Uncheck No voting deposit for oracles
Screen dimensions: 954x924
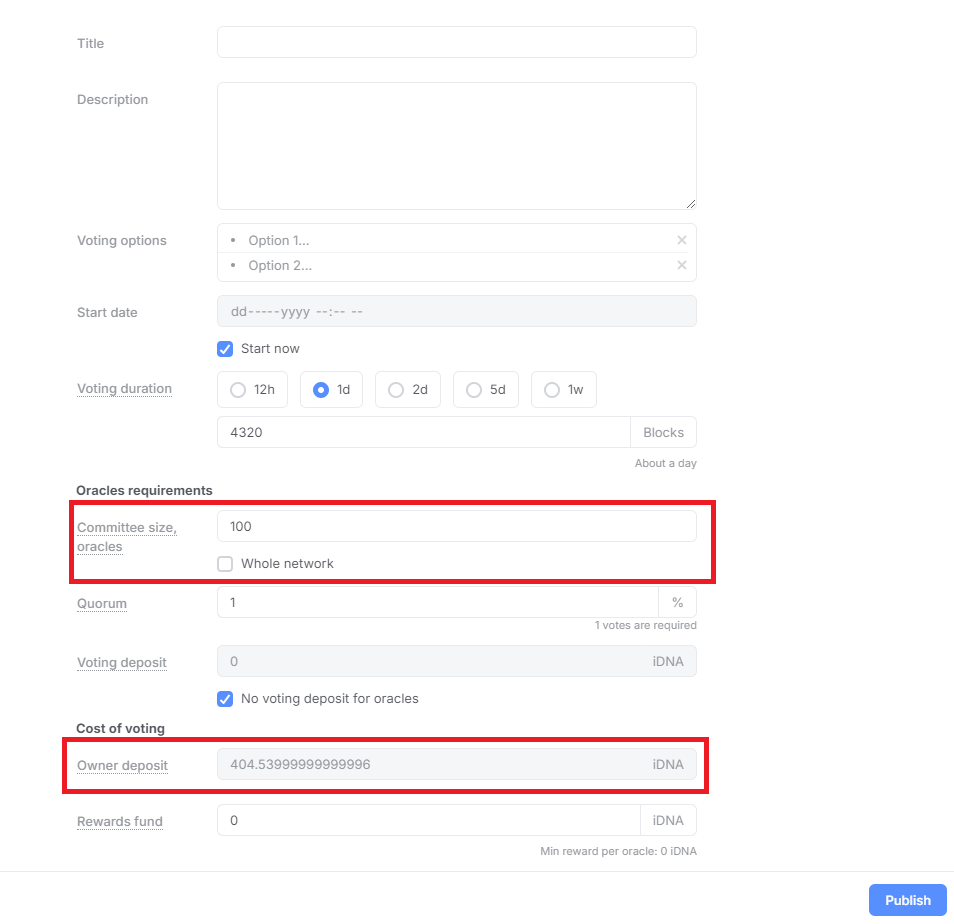(x=225, y=699)
